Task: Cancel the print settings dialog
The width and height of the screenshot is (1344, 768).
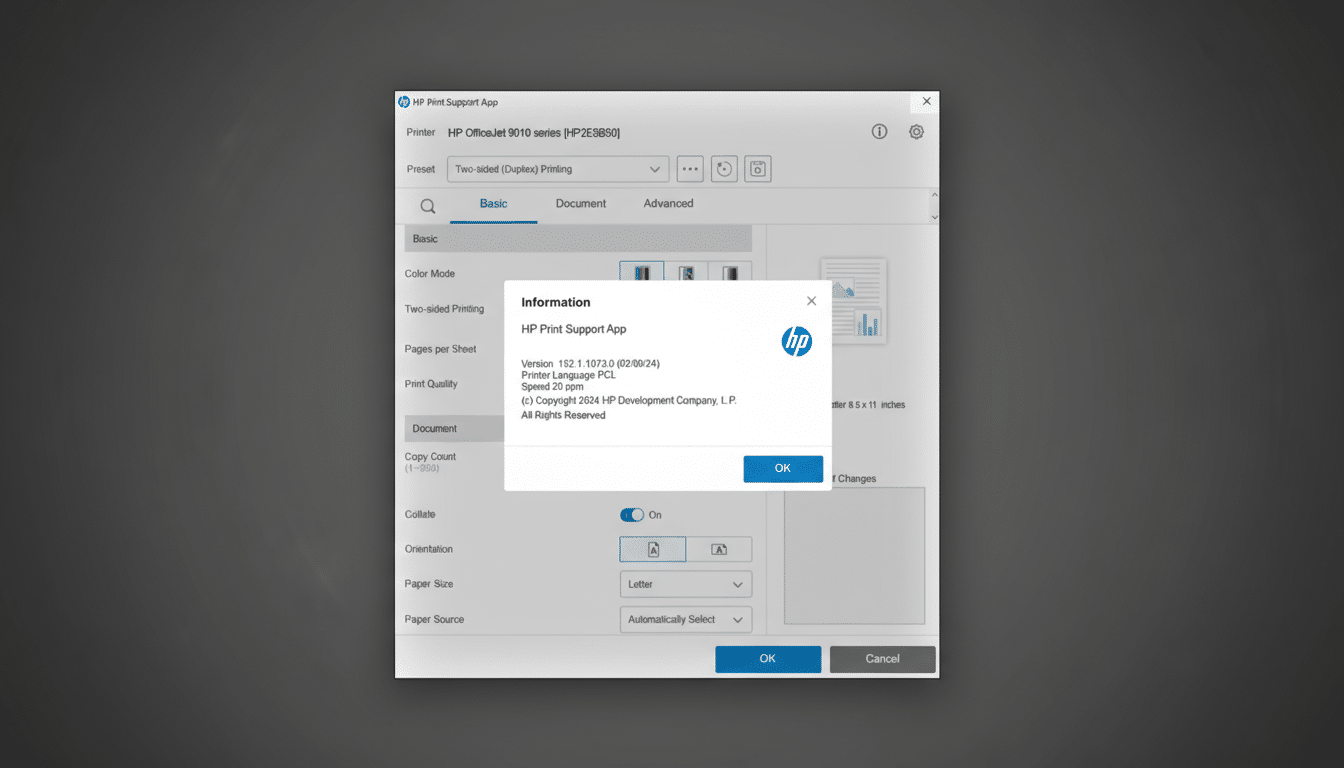Action: (x=882, y=658)
